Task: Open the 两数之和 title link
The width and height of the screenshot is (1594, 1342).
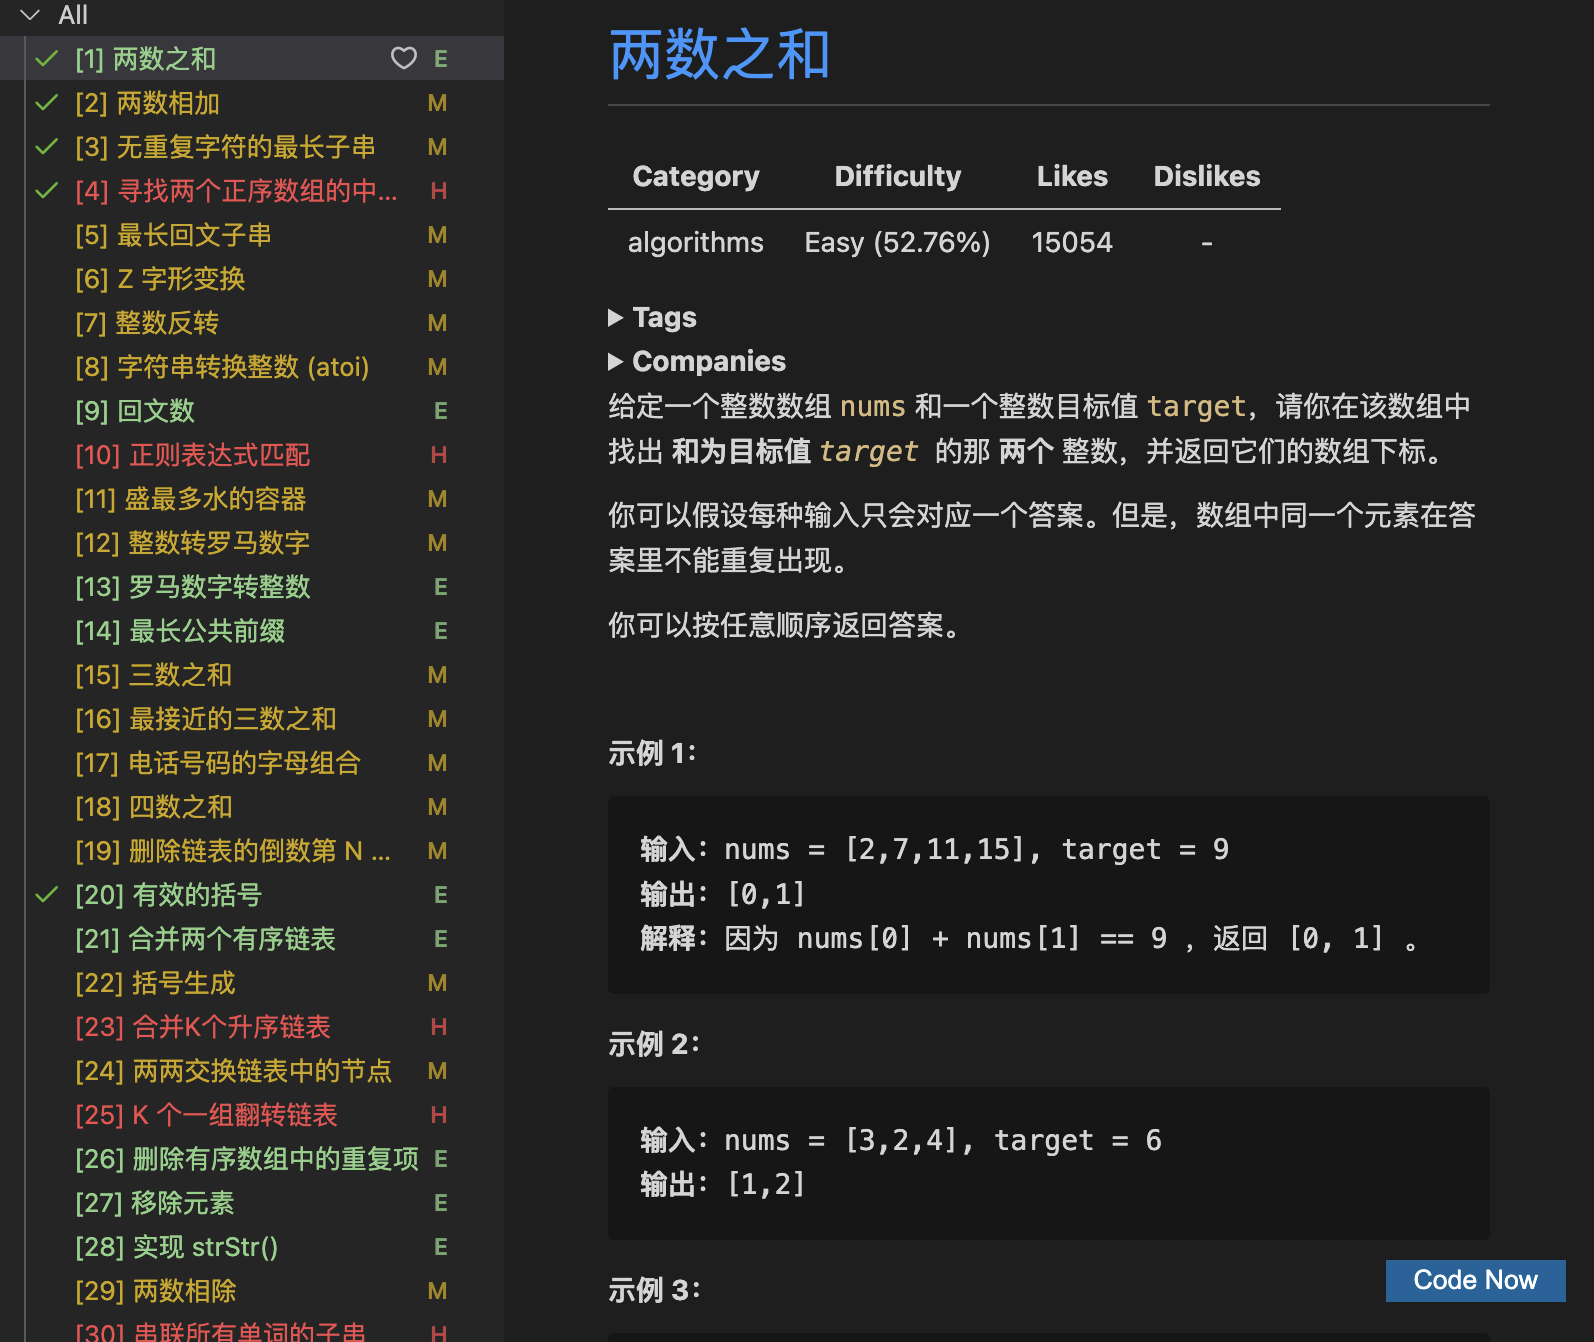Action: coord(719,55)
